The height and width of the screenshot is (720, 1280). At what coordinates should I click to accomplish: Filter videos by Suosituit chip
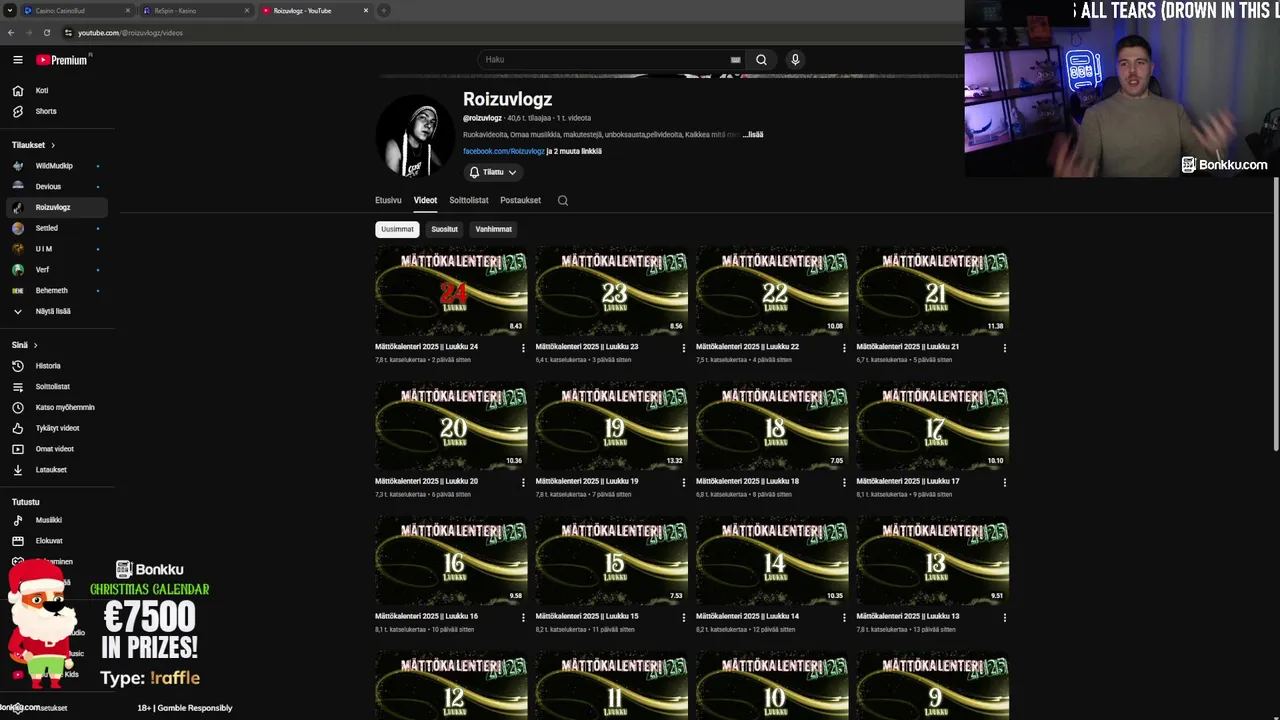point(444,229)
